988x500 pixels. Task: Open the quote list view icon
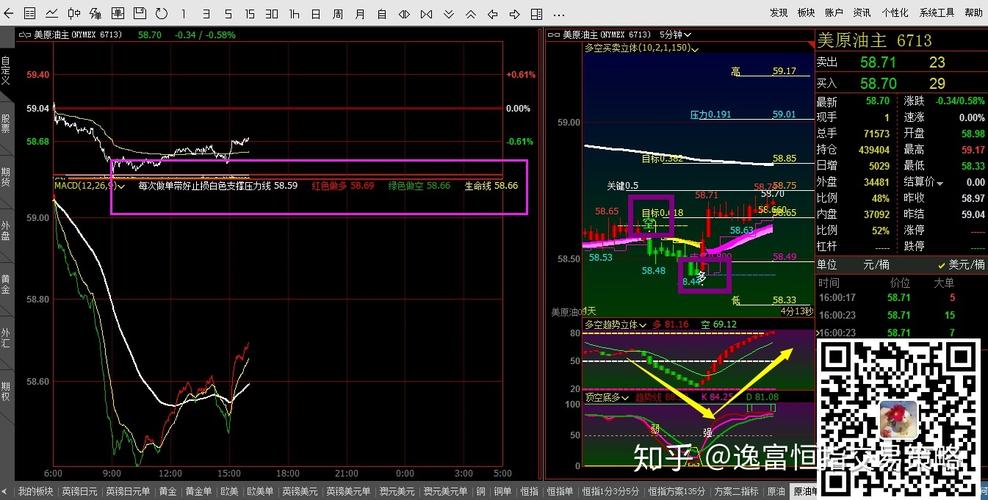coord(30,14)
